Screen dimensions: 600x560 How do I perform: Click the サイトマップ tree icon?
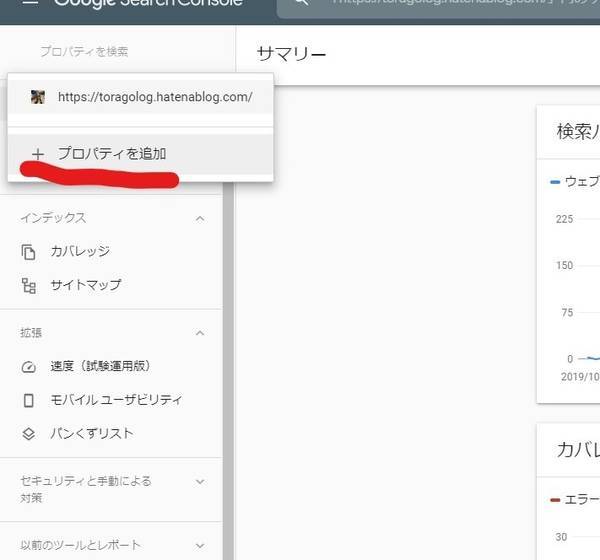[x=29, y=286]
